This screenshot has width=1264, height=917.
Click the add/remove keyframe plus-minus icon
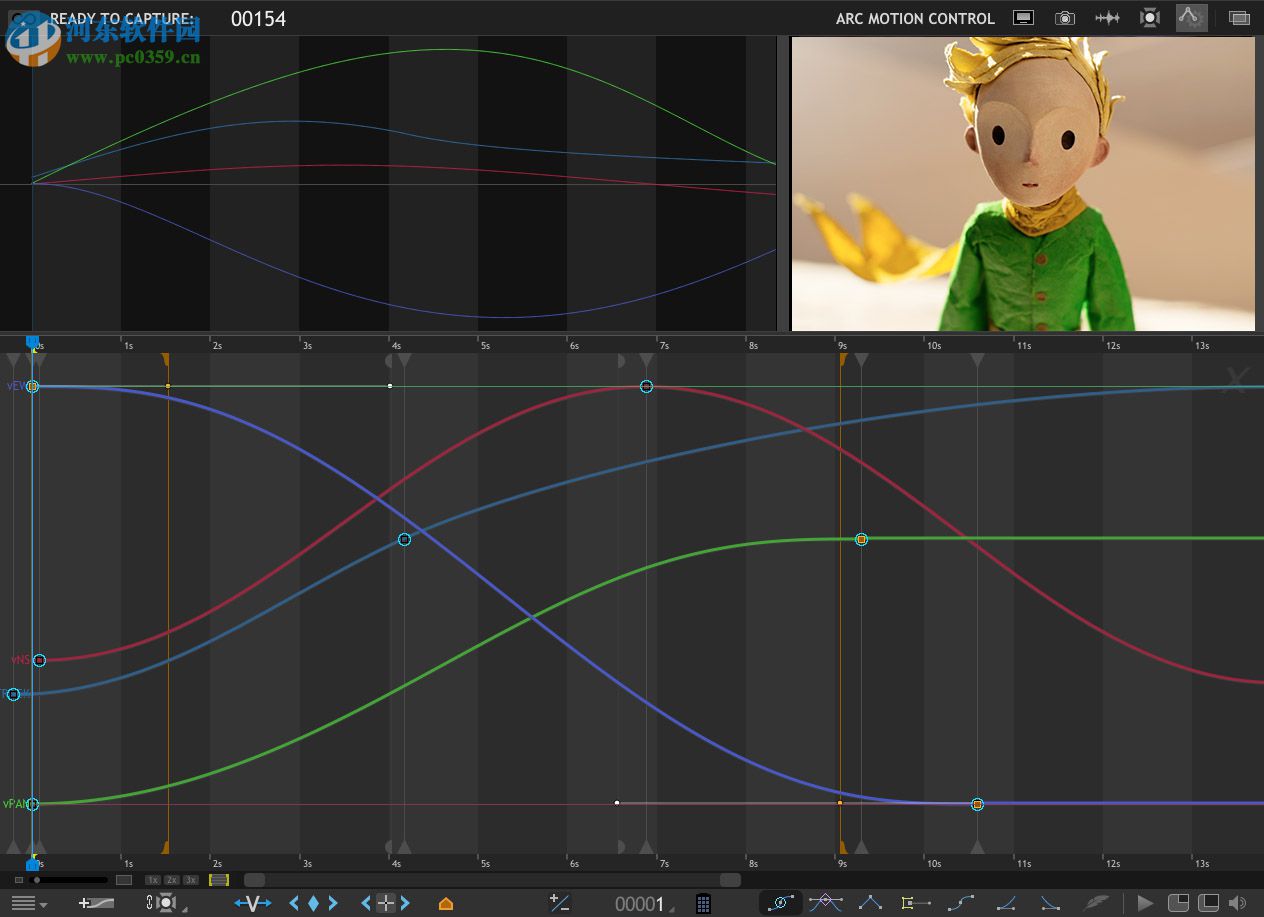tap(559, 903)
